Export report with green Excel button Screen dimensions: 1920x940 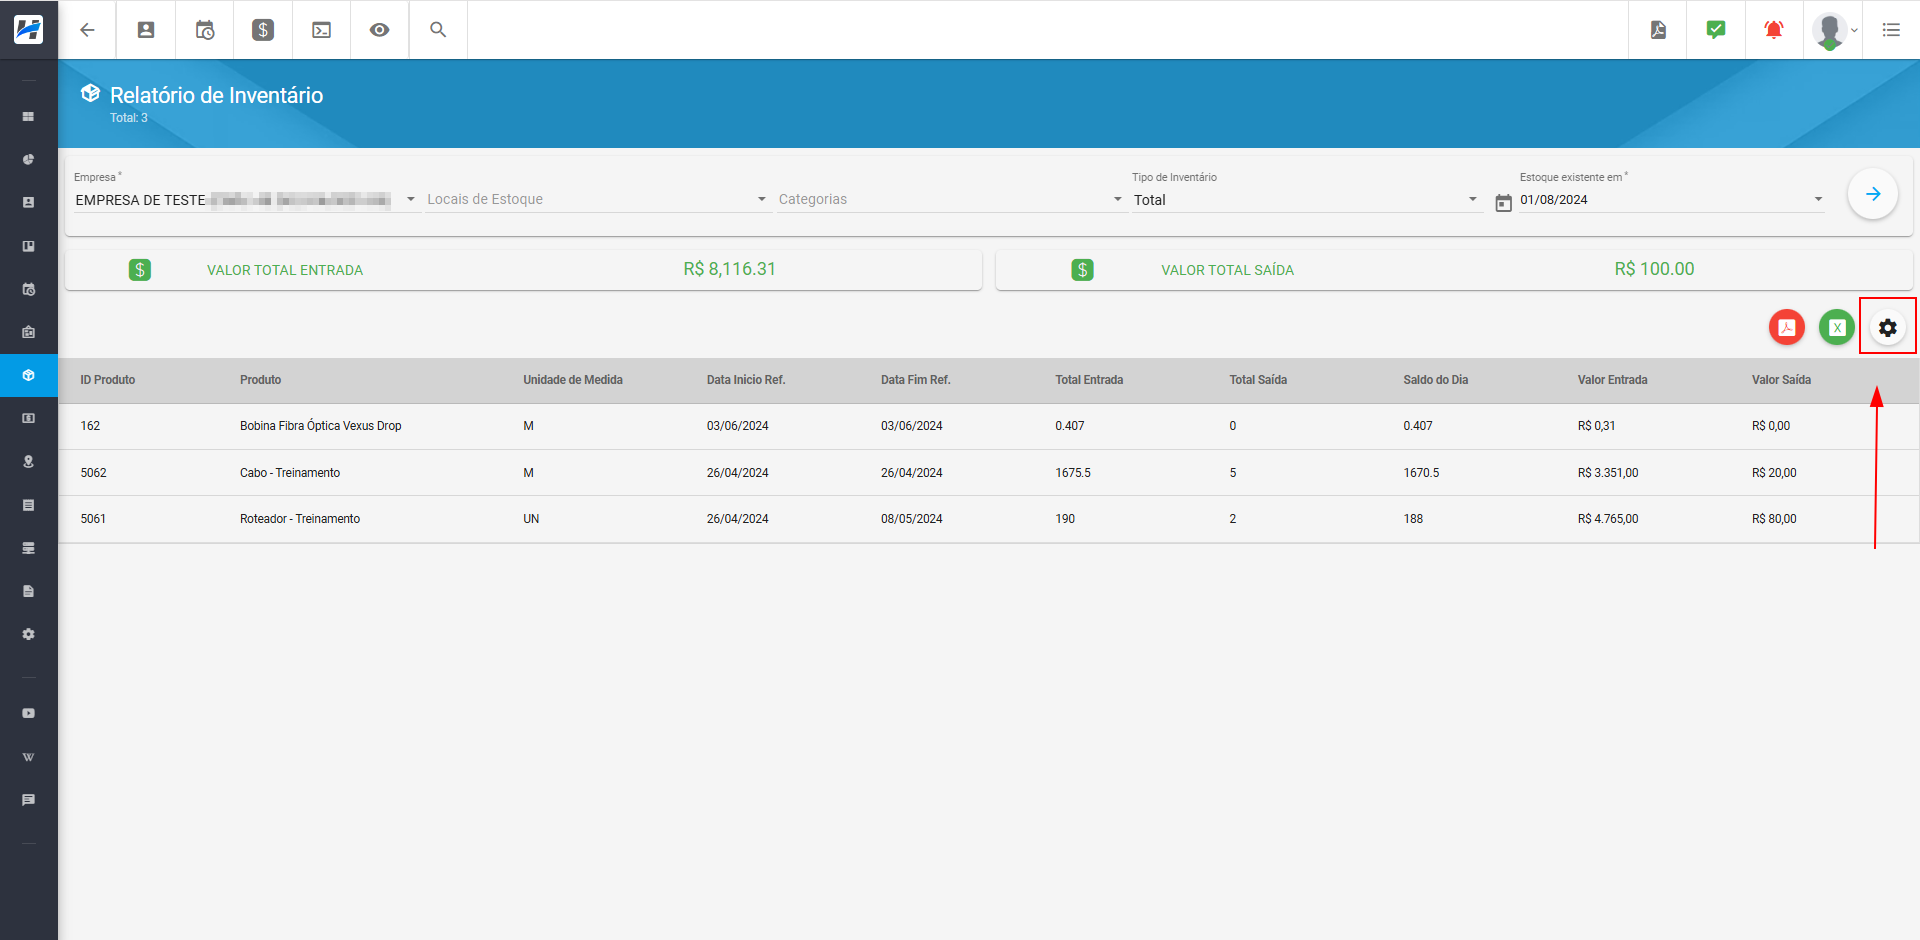1837,327
